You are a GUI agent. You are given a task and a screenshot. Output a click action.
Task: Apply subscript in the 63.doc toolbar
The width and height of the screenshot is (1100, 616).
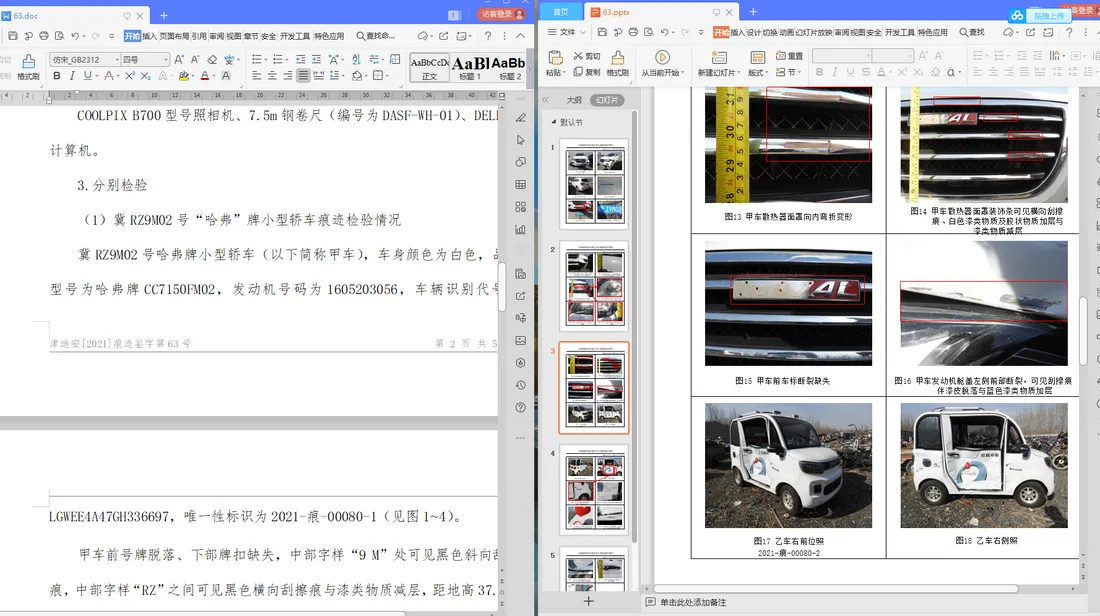tap(145, 76)
